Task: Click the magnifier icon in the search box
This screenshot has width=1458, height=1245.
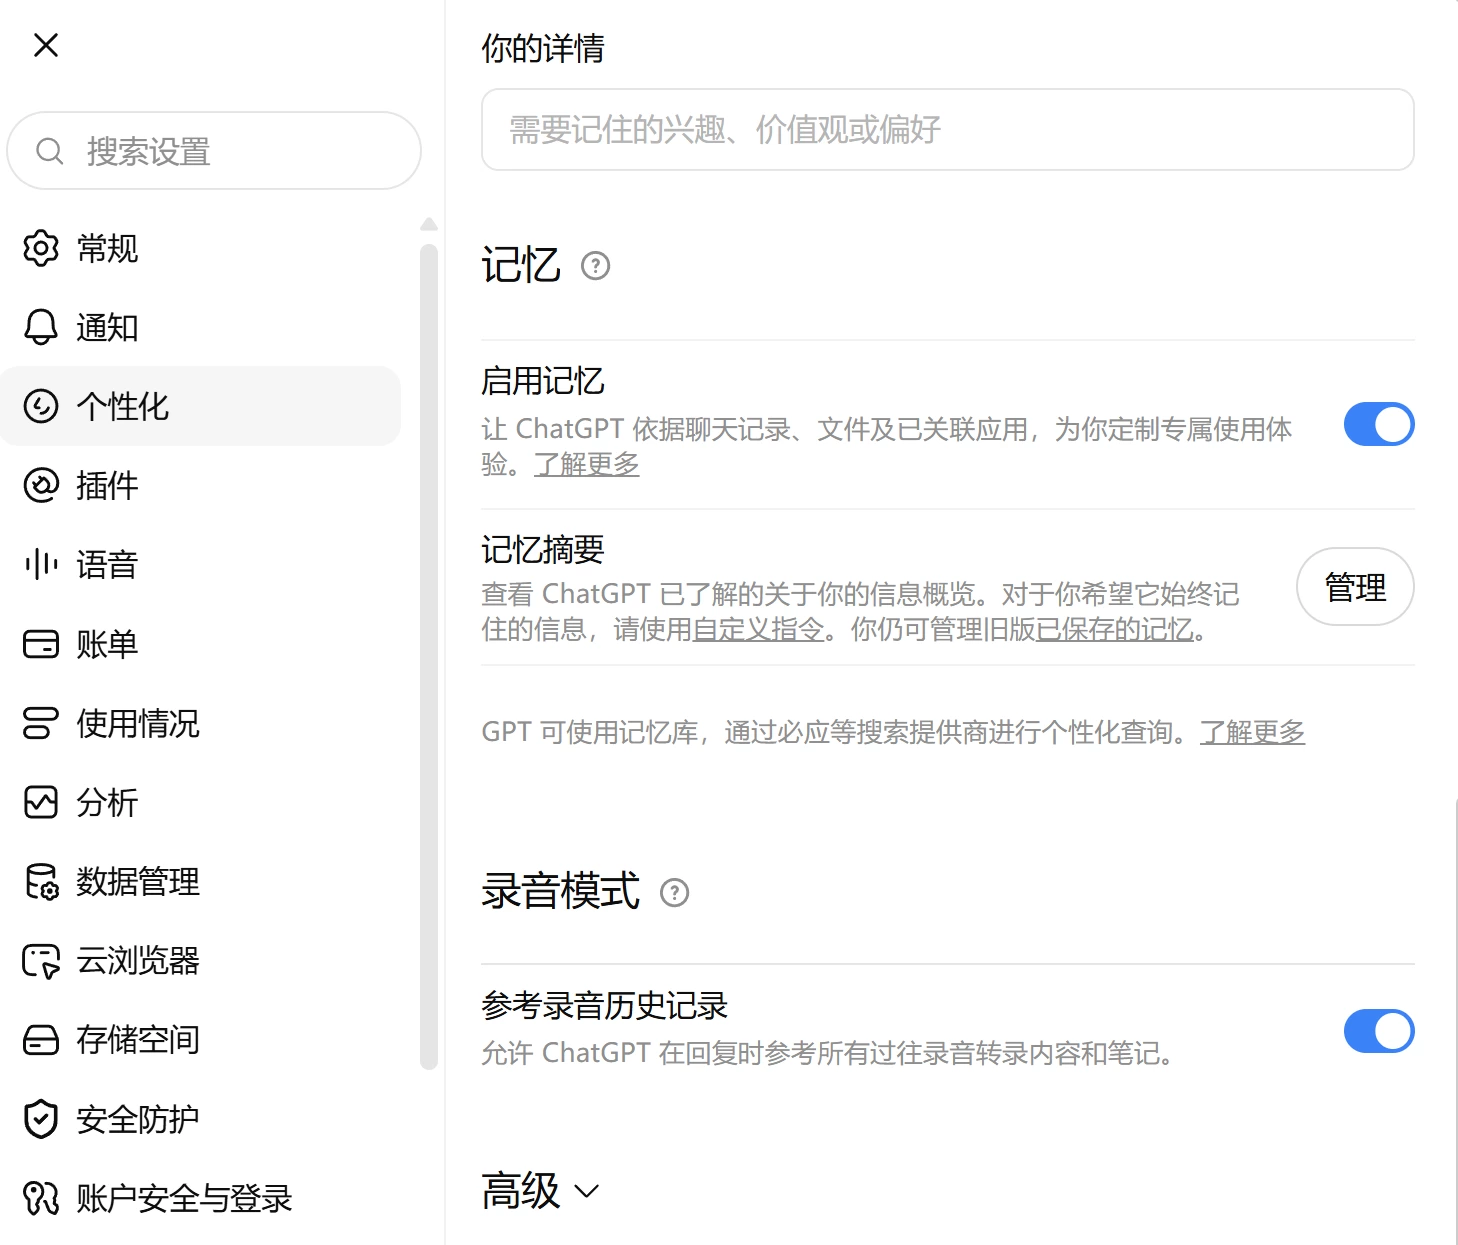Action: click(x=49, y=151)
